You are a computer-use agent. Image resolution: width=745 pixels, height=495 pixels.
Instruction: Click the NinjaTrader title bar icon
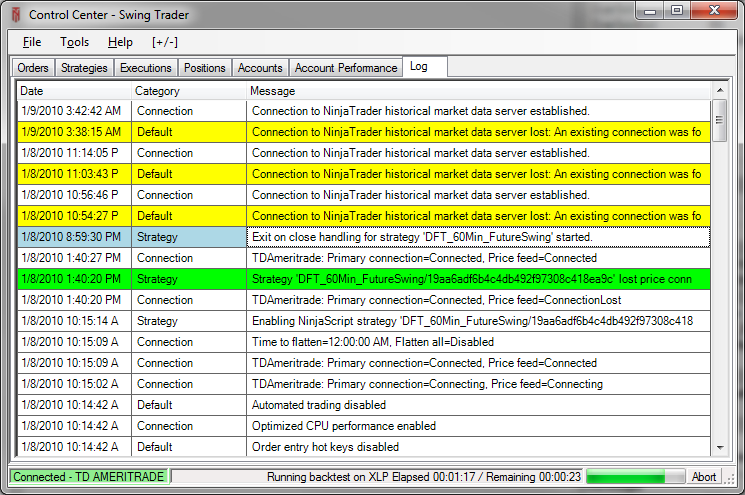(16, 15)
